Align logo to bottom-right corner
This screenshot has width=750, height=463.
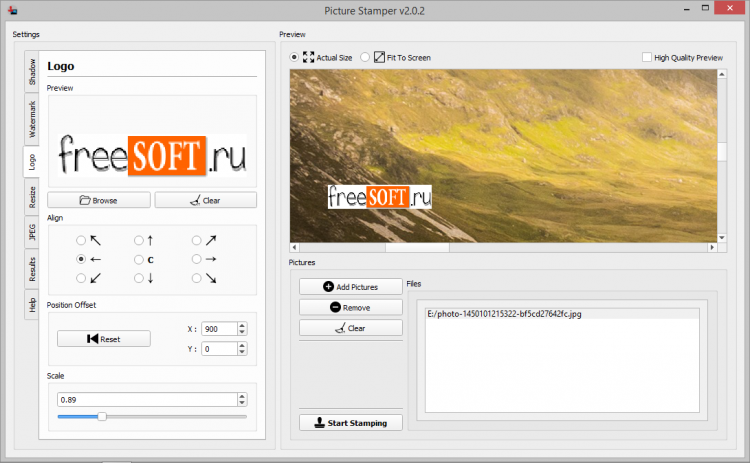tap(197, 278)
